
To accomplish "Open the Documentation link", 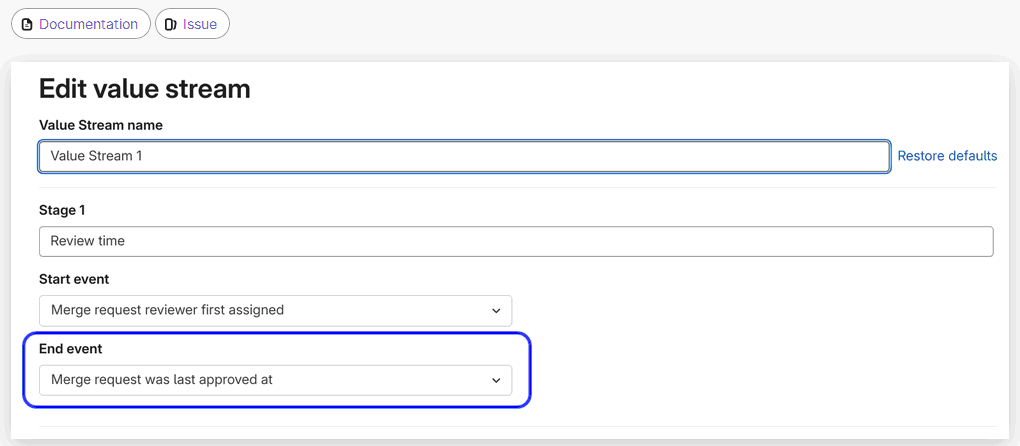I will 88,24.
